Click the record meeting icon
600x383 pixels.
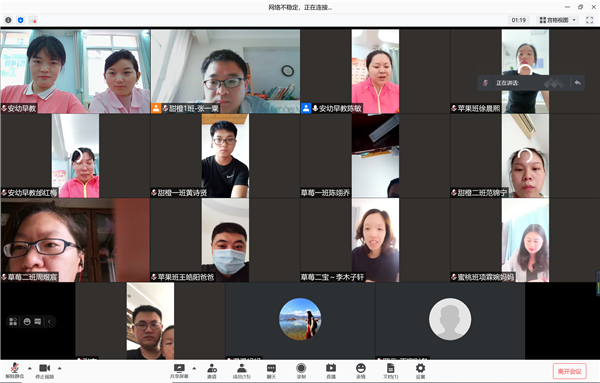(x=301, y=371)
